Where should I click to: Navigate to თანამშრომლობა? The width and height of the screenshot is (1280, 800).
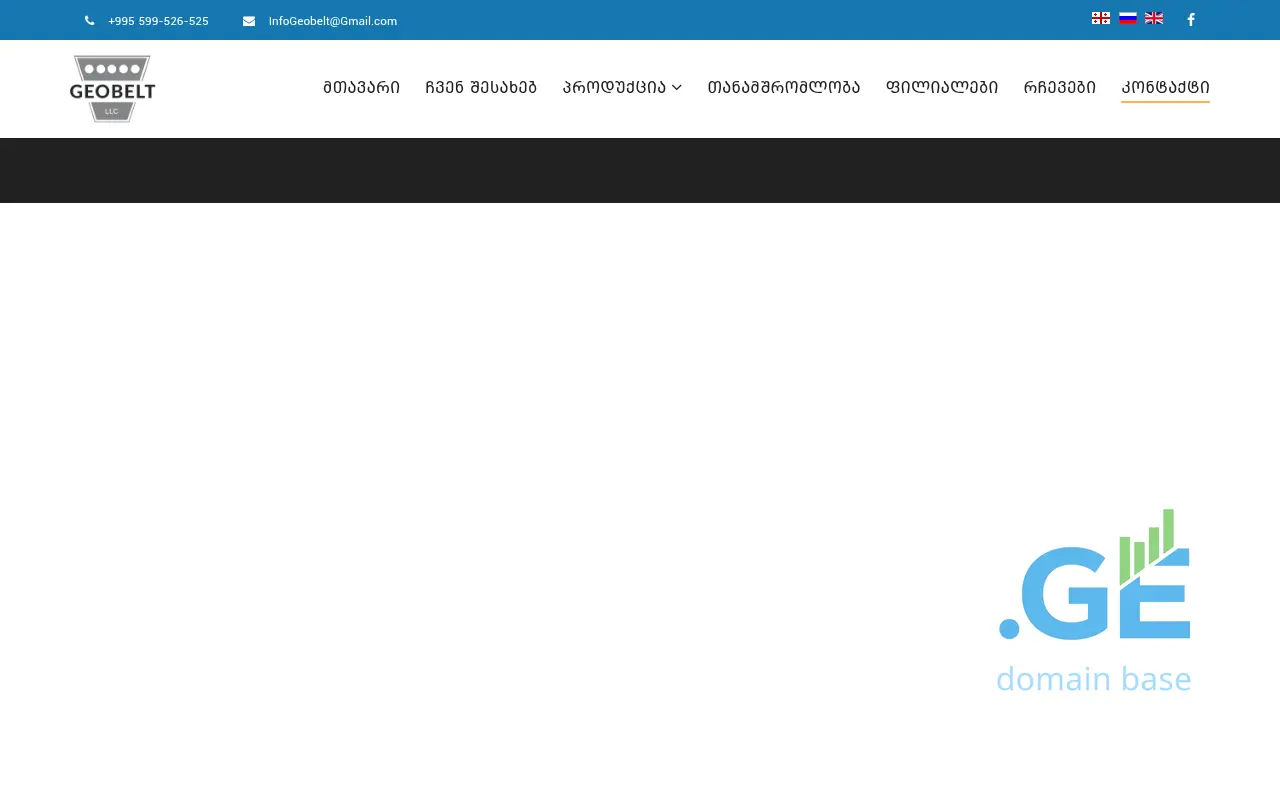coord(783,88)
